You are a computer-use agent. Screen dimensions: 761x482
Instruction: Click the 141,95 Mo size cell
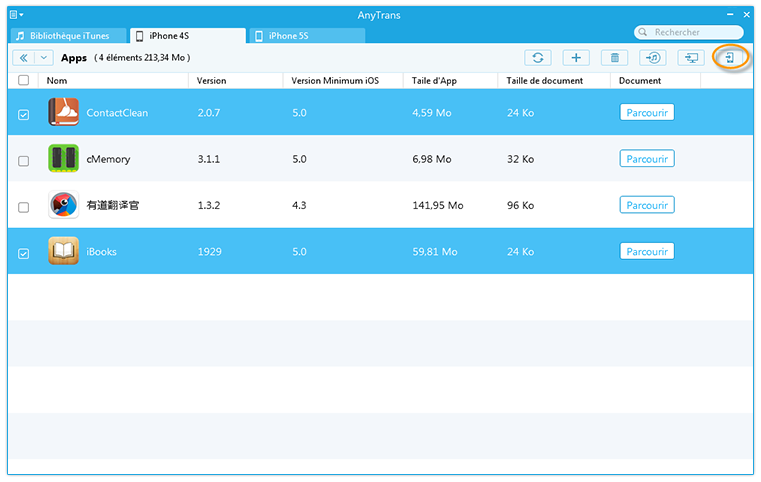tap(438, 205)
